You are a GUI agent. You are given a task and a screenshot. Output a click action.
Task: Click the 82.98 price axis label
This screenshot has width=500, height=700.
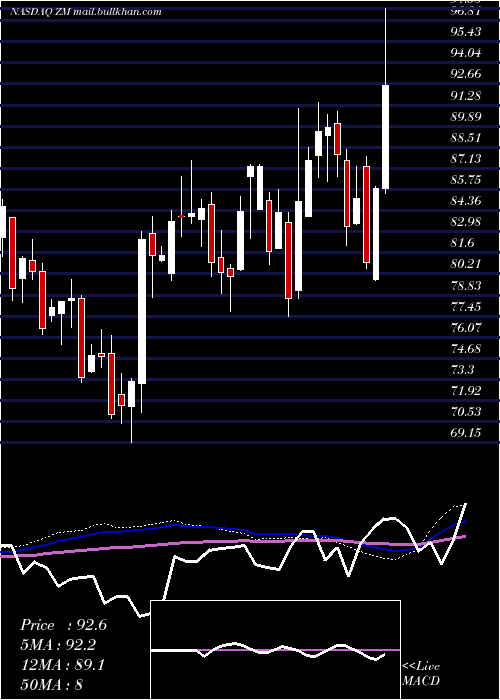tap(466, 221)
